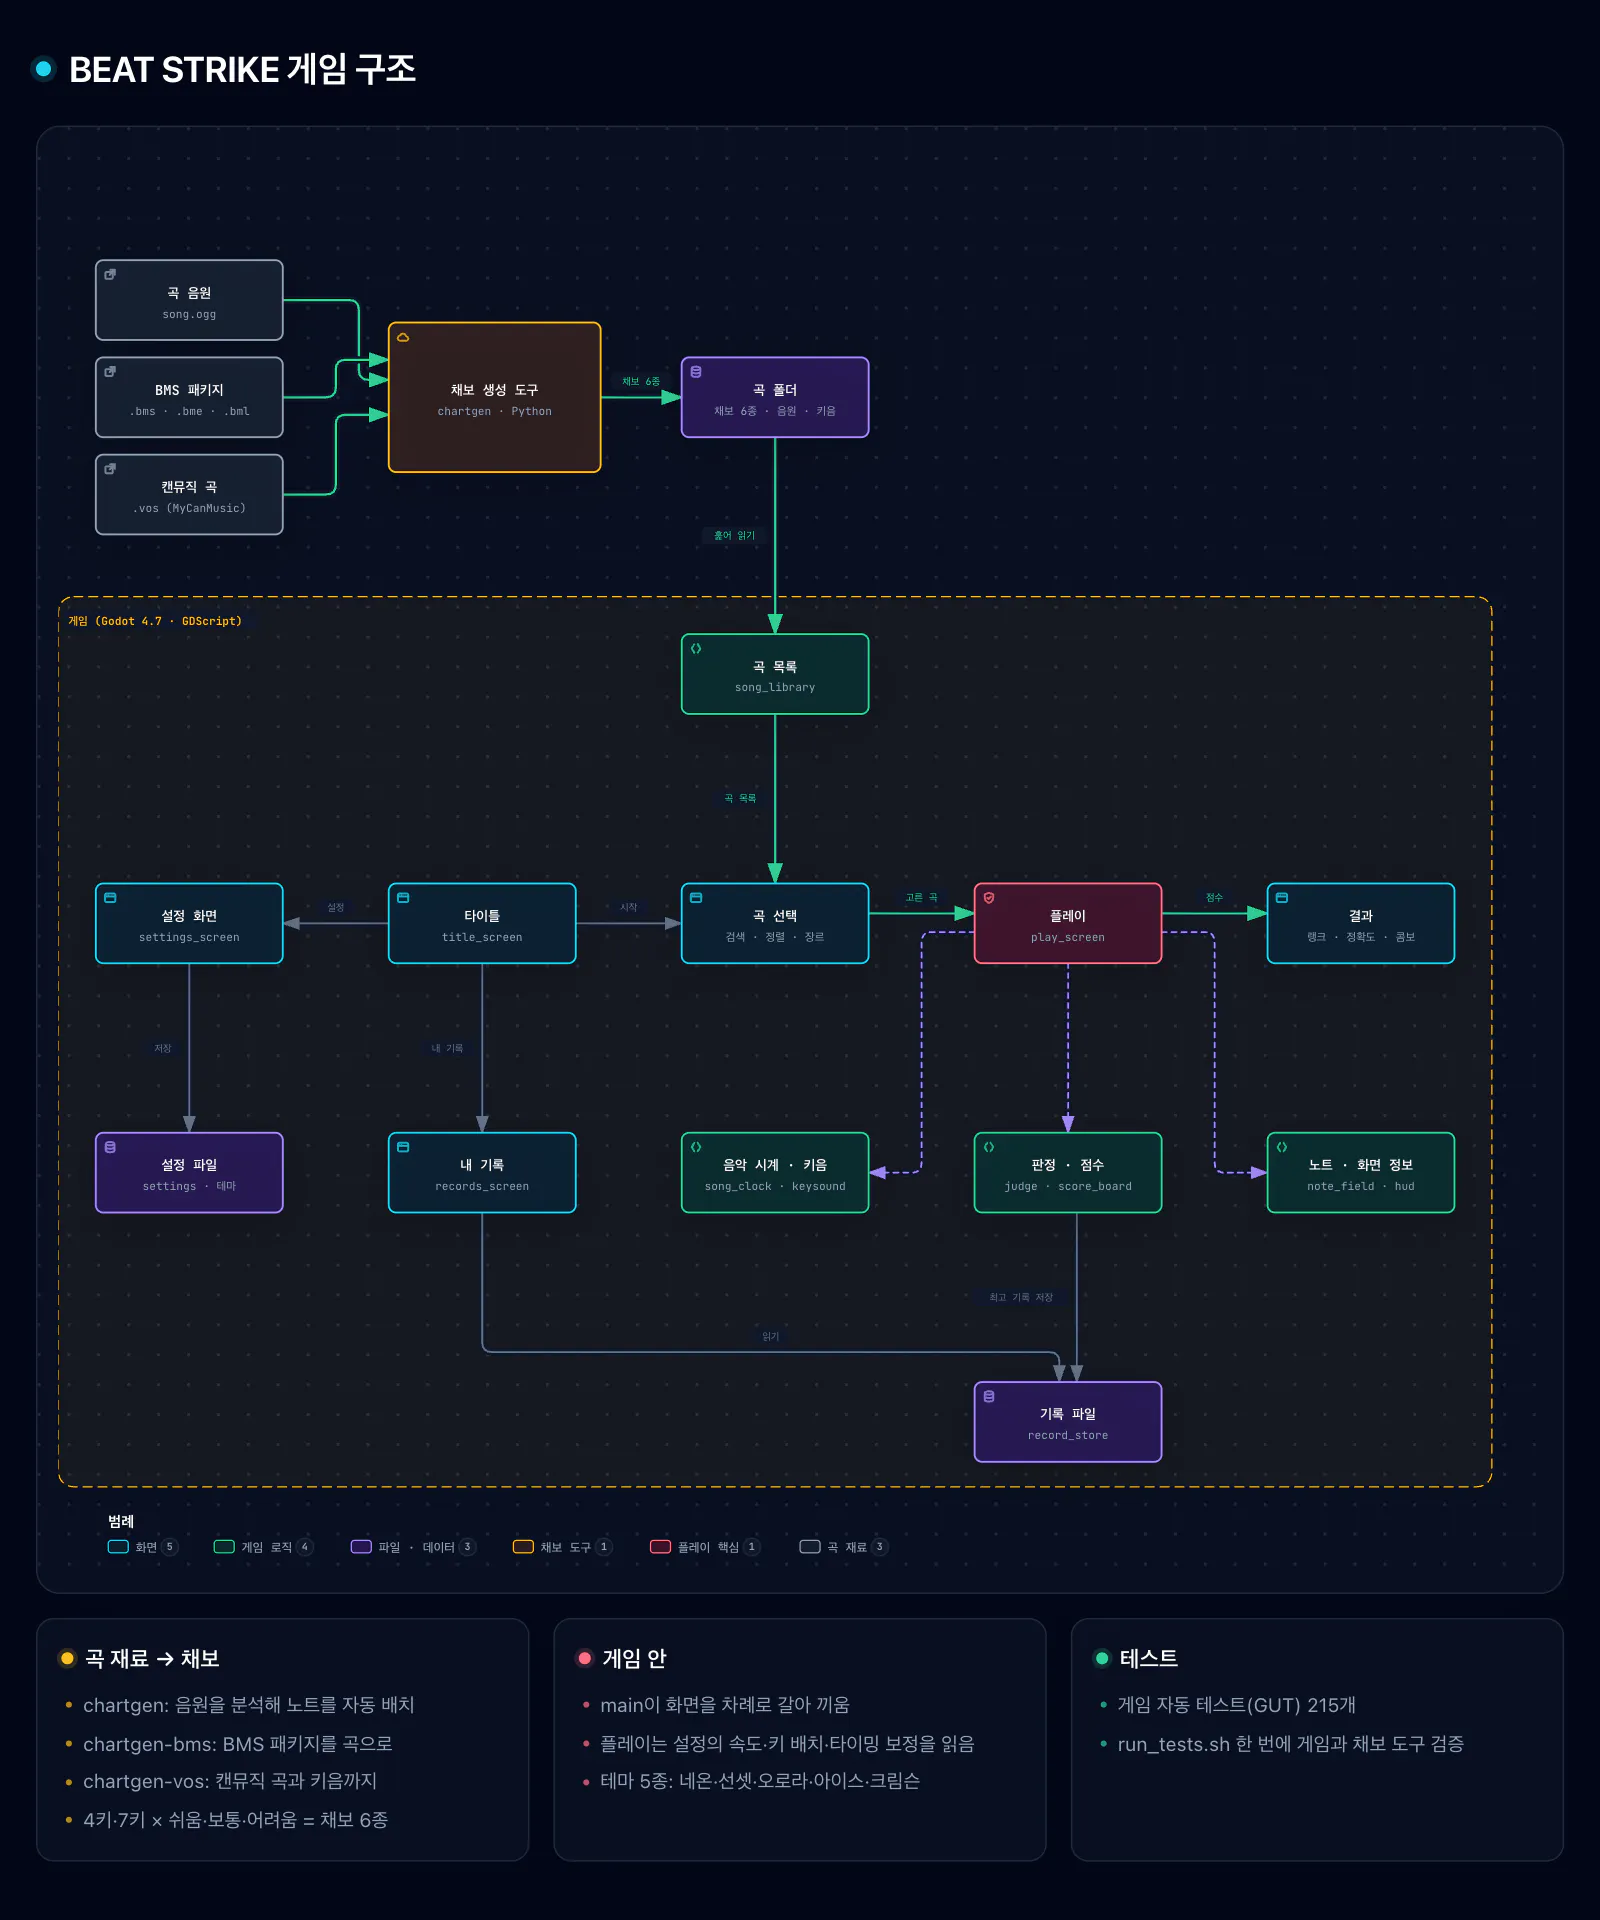Select the 플레이 핵심 legend swatch
The image size is (1600, 1920).
660,1546
